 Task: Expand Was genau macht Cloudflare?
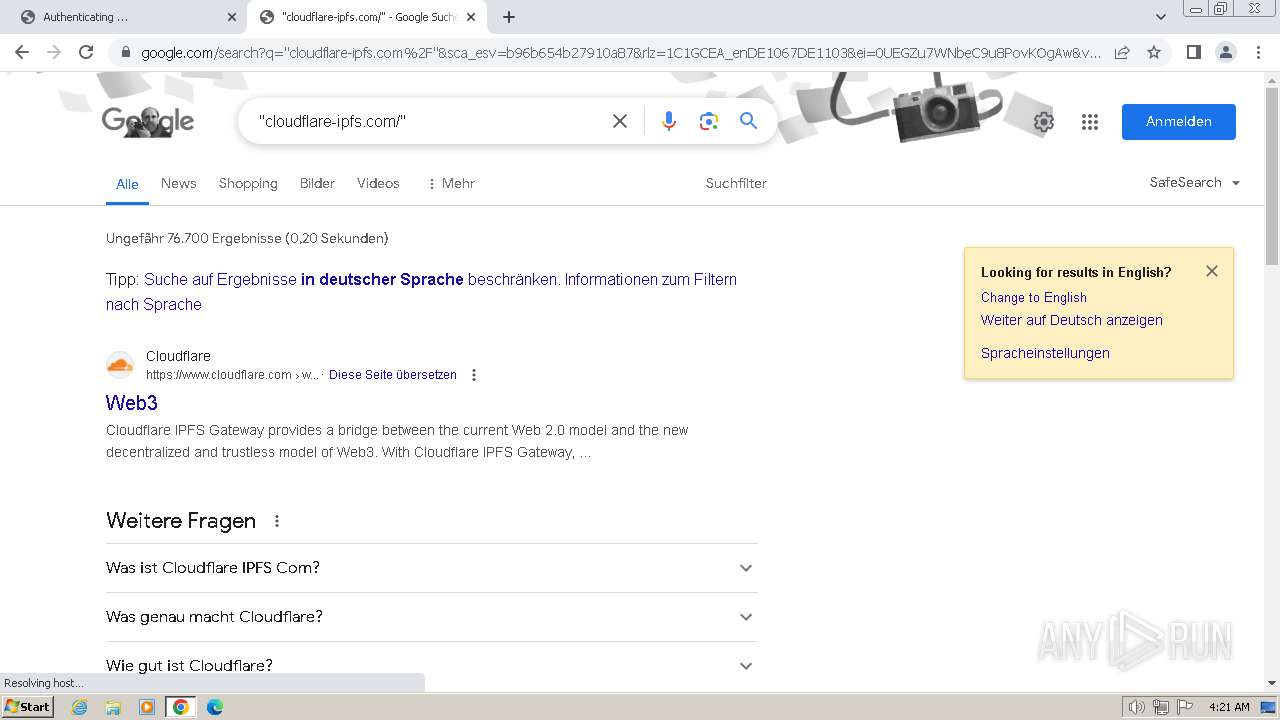click(431, 617)
